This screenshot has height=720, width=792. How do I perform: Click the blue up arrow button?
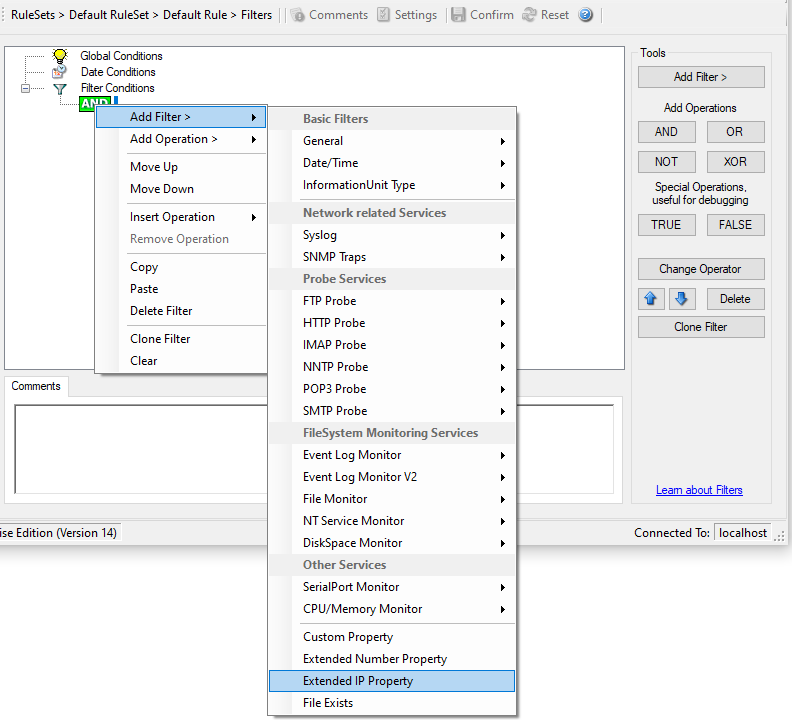point(653,299)
